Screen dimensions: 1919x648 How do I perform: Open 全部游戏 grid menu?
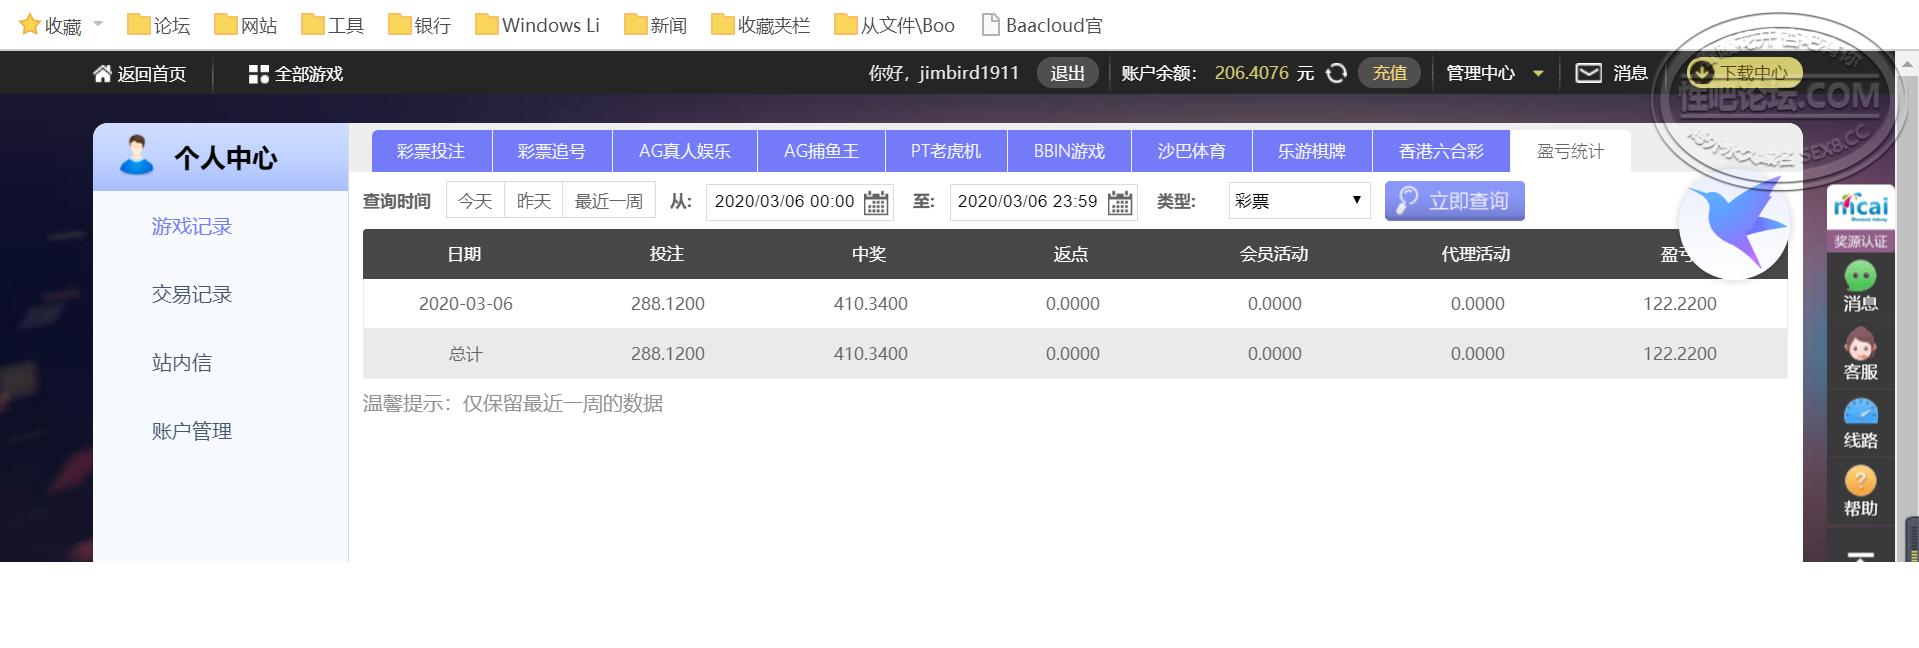pyautogui.click(x=296, y=74)
